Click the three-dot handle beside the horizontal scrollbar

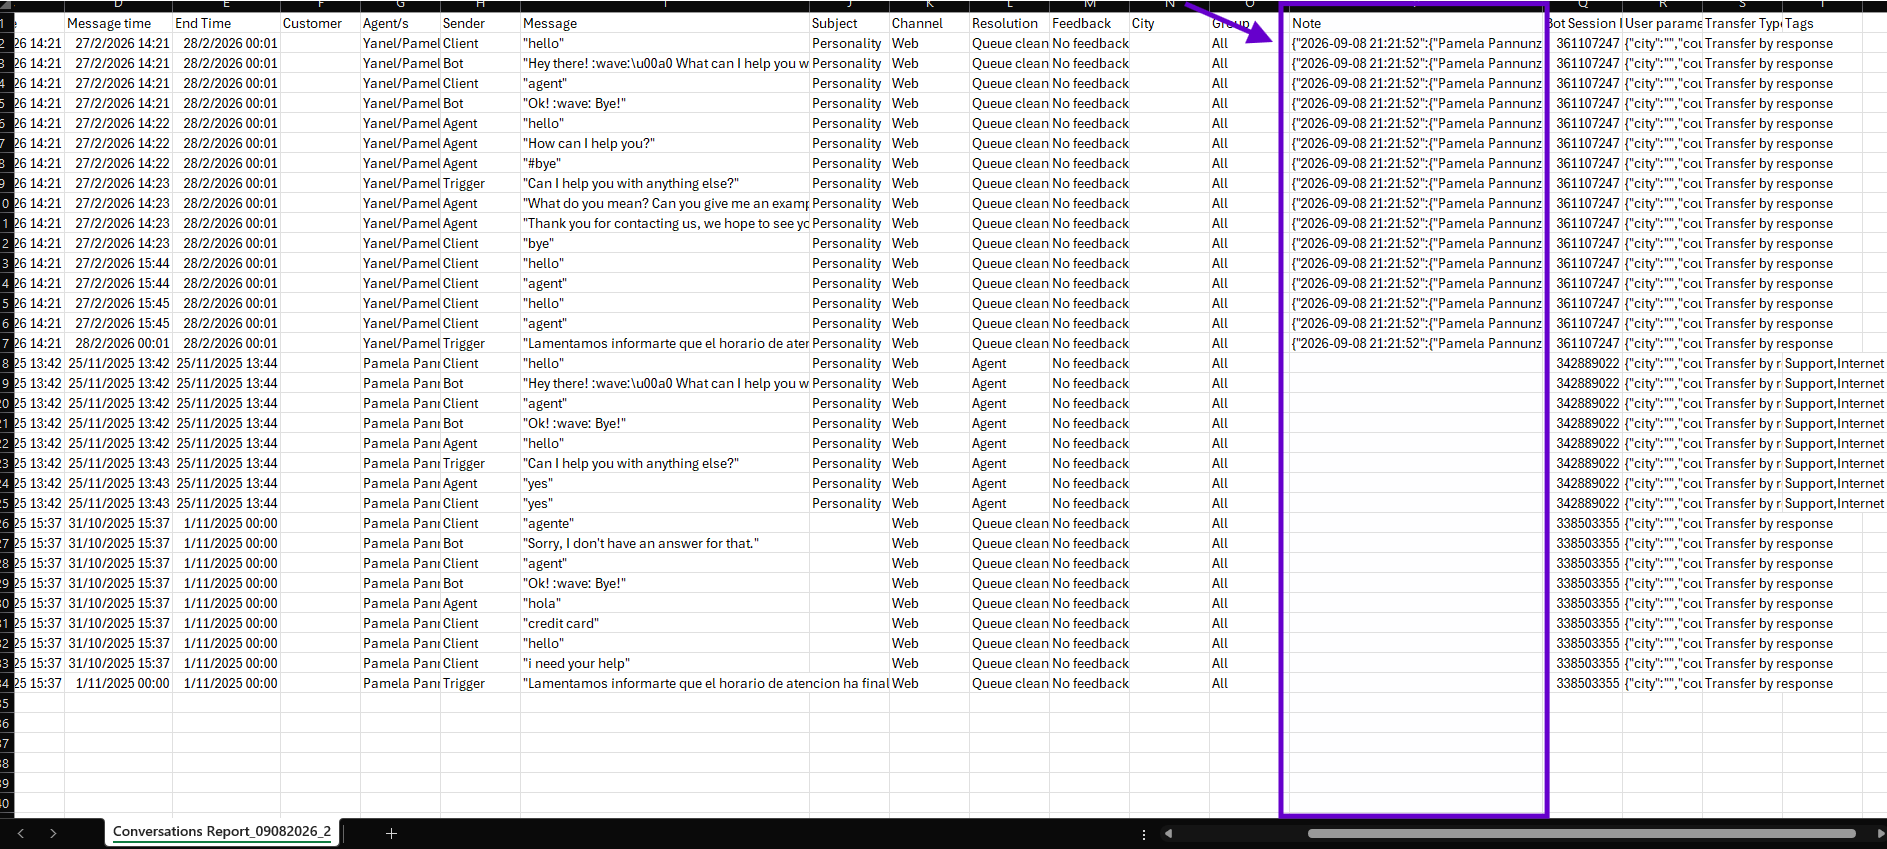(x=1144, y=833)
